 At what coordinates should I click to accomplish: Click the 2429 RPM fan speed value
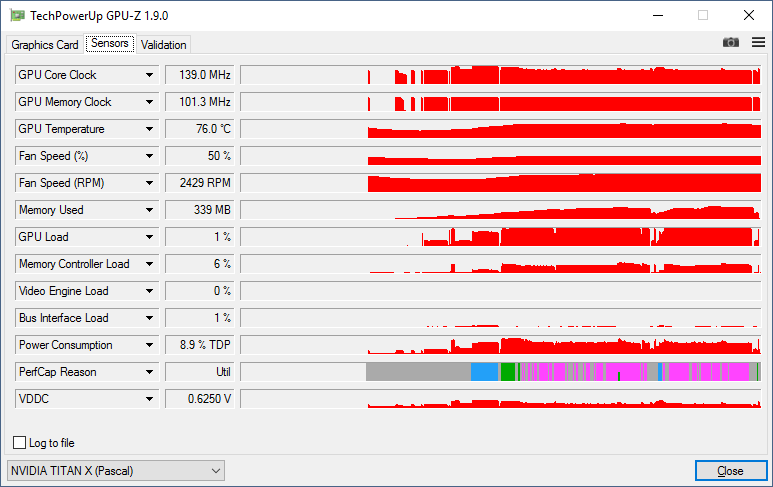coord(200,183)
